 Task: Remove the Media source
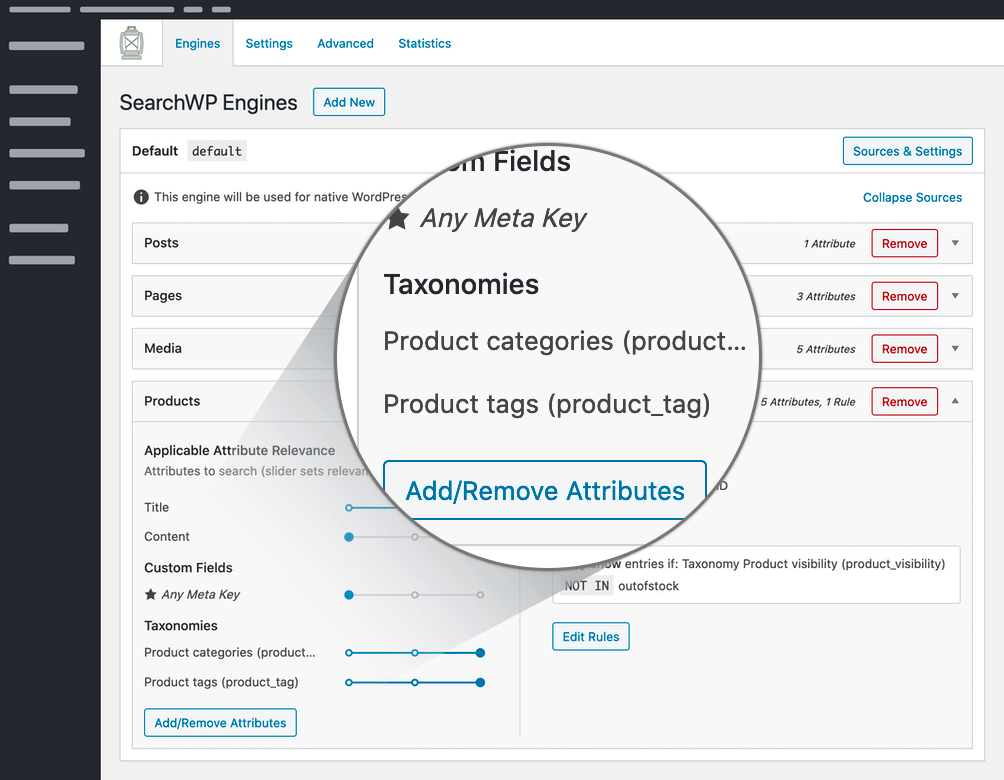(x=904, y=349)
